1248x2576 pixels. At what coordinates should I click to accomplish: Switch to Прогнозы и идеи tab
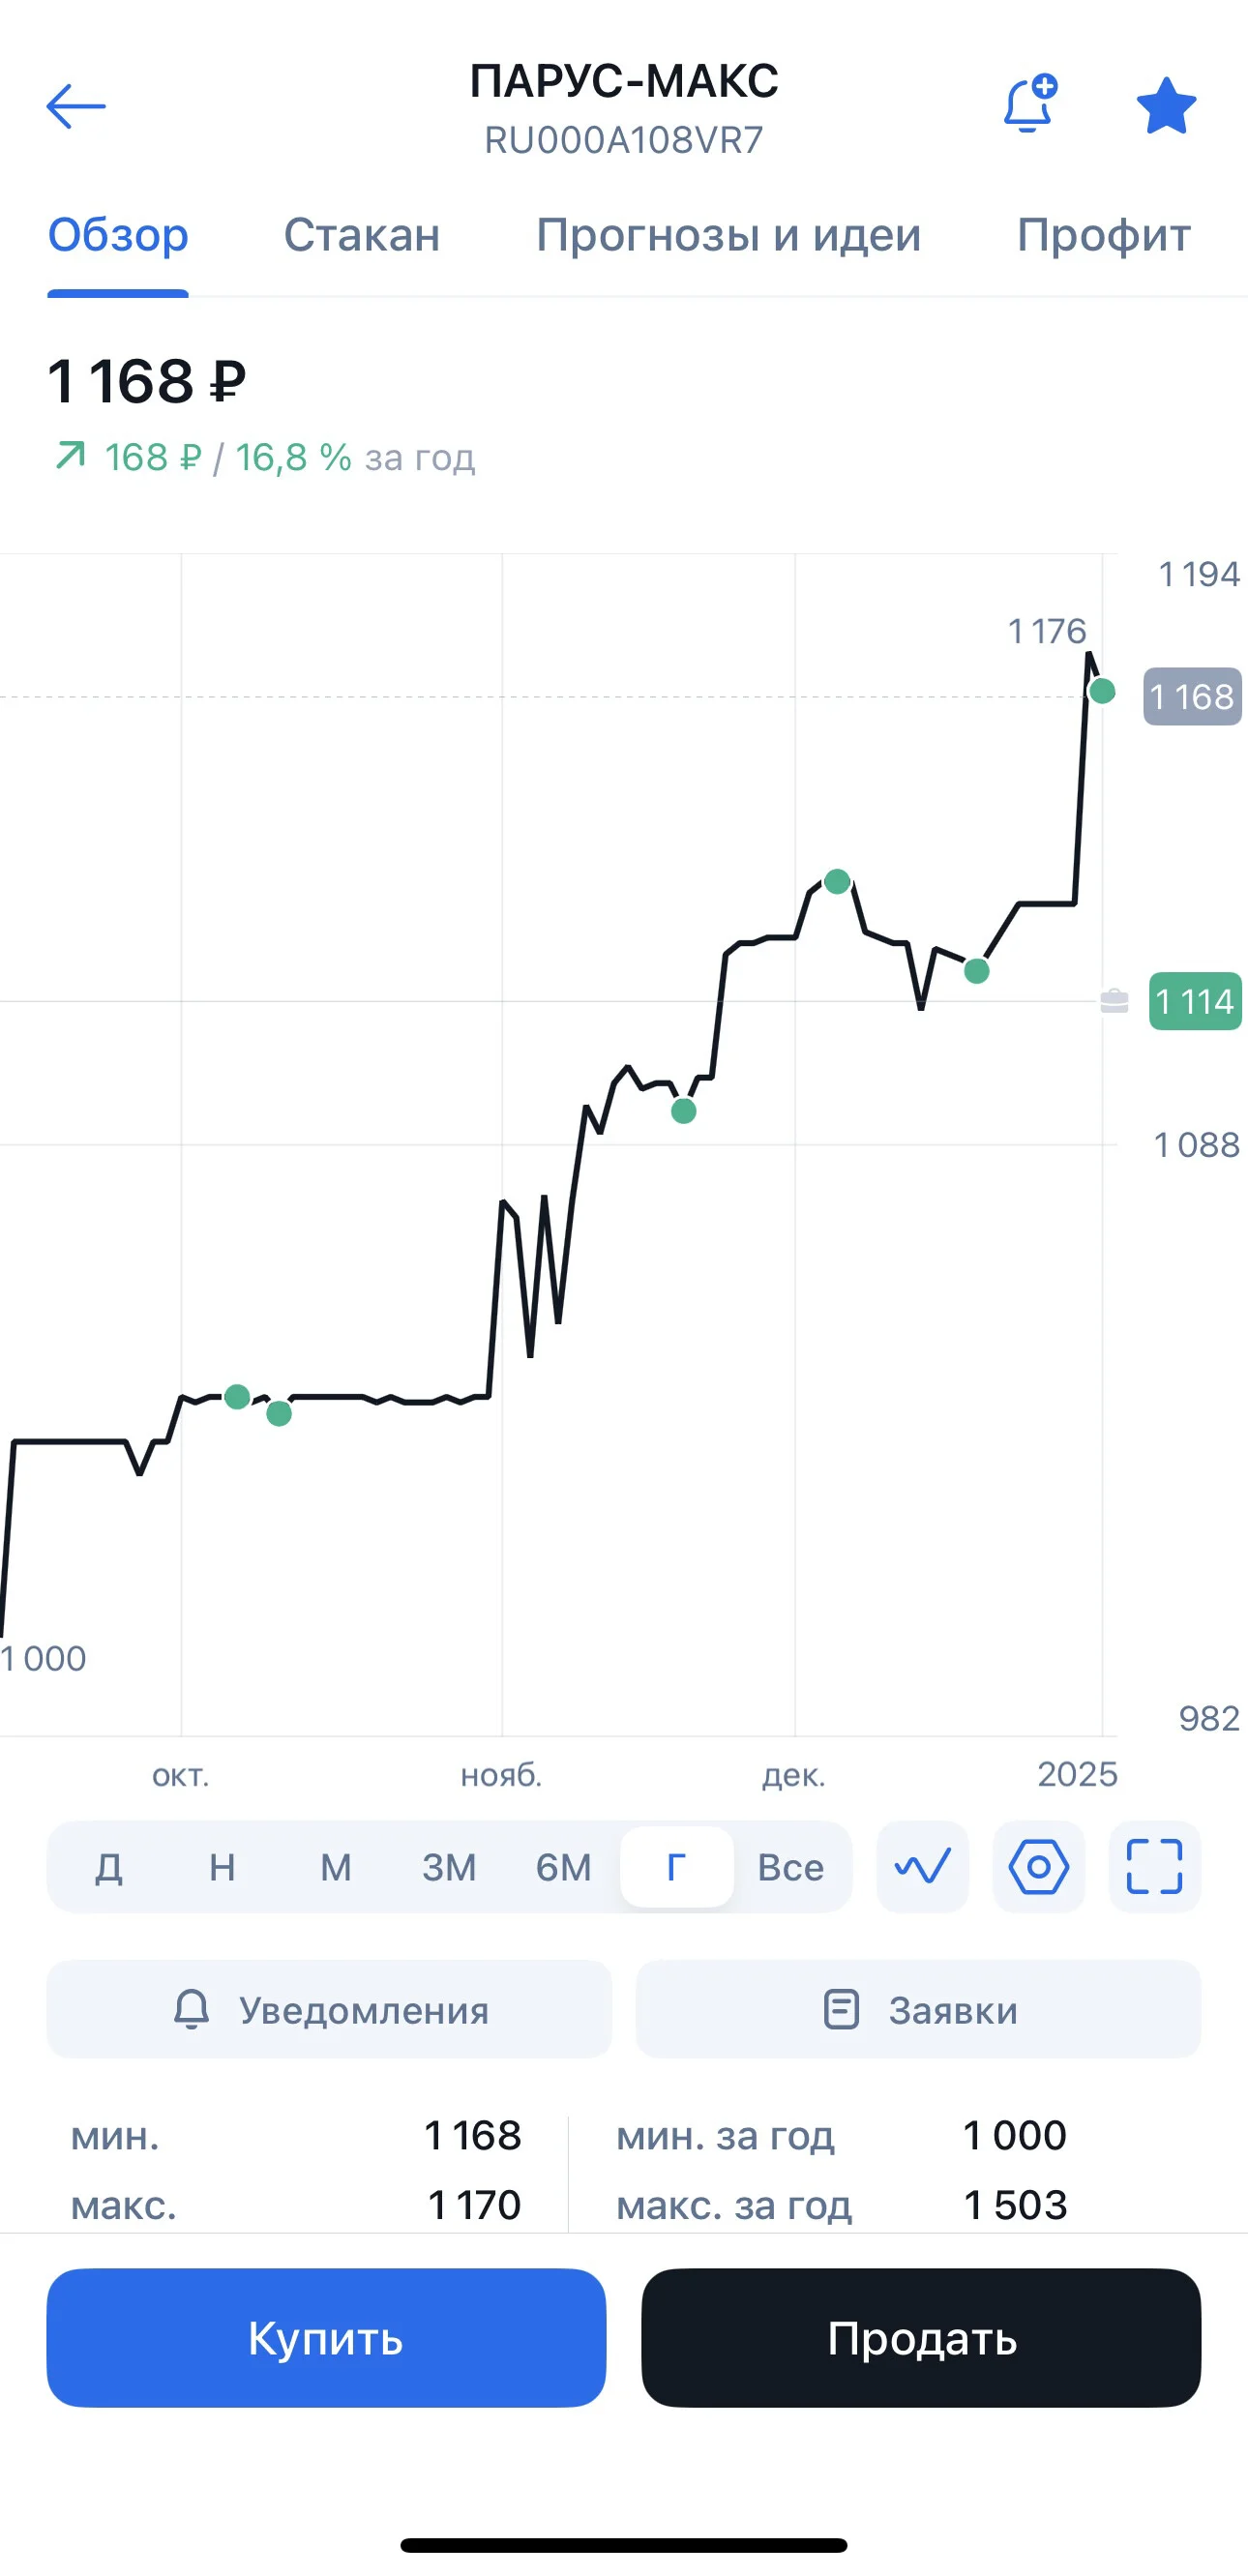(x=728, y=235)
